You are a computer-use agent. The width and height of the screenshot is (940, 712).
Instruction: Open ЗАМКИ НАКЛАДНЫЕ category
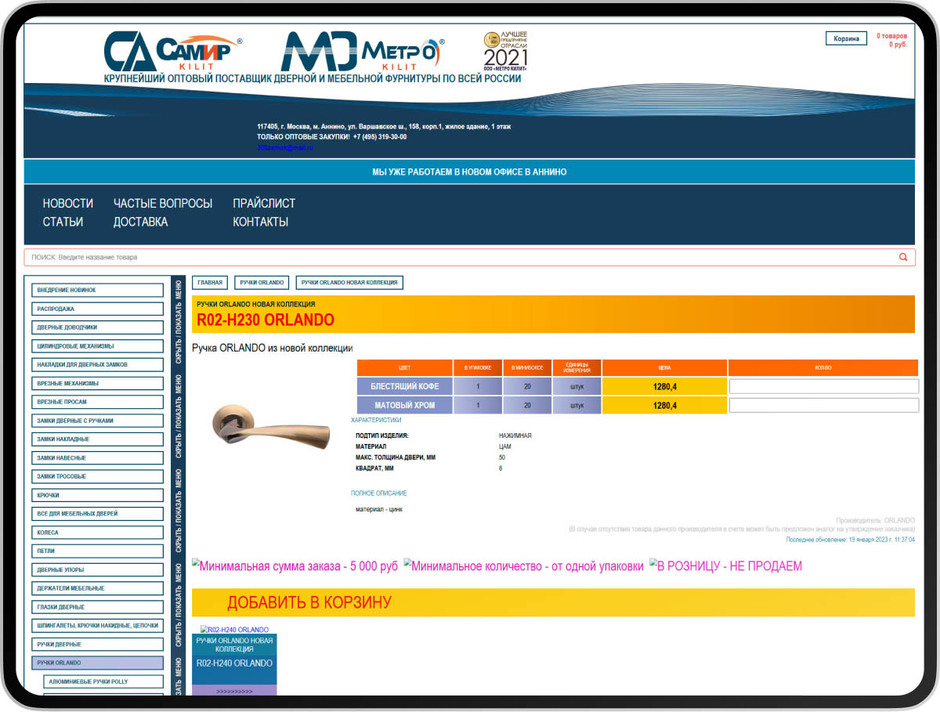(x=97, y=439)
